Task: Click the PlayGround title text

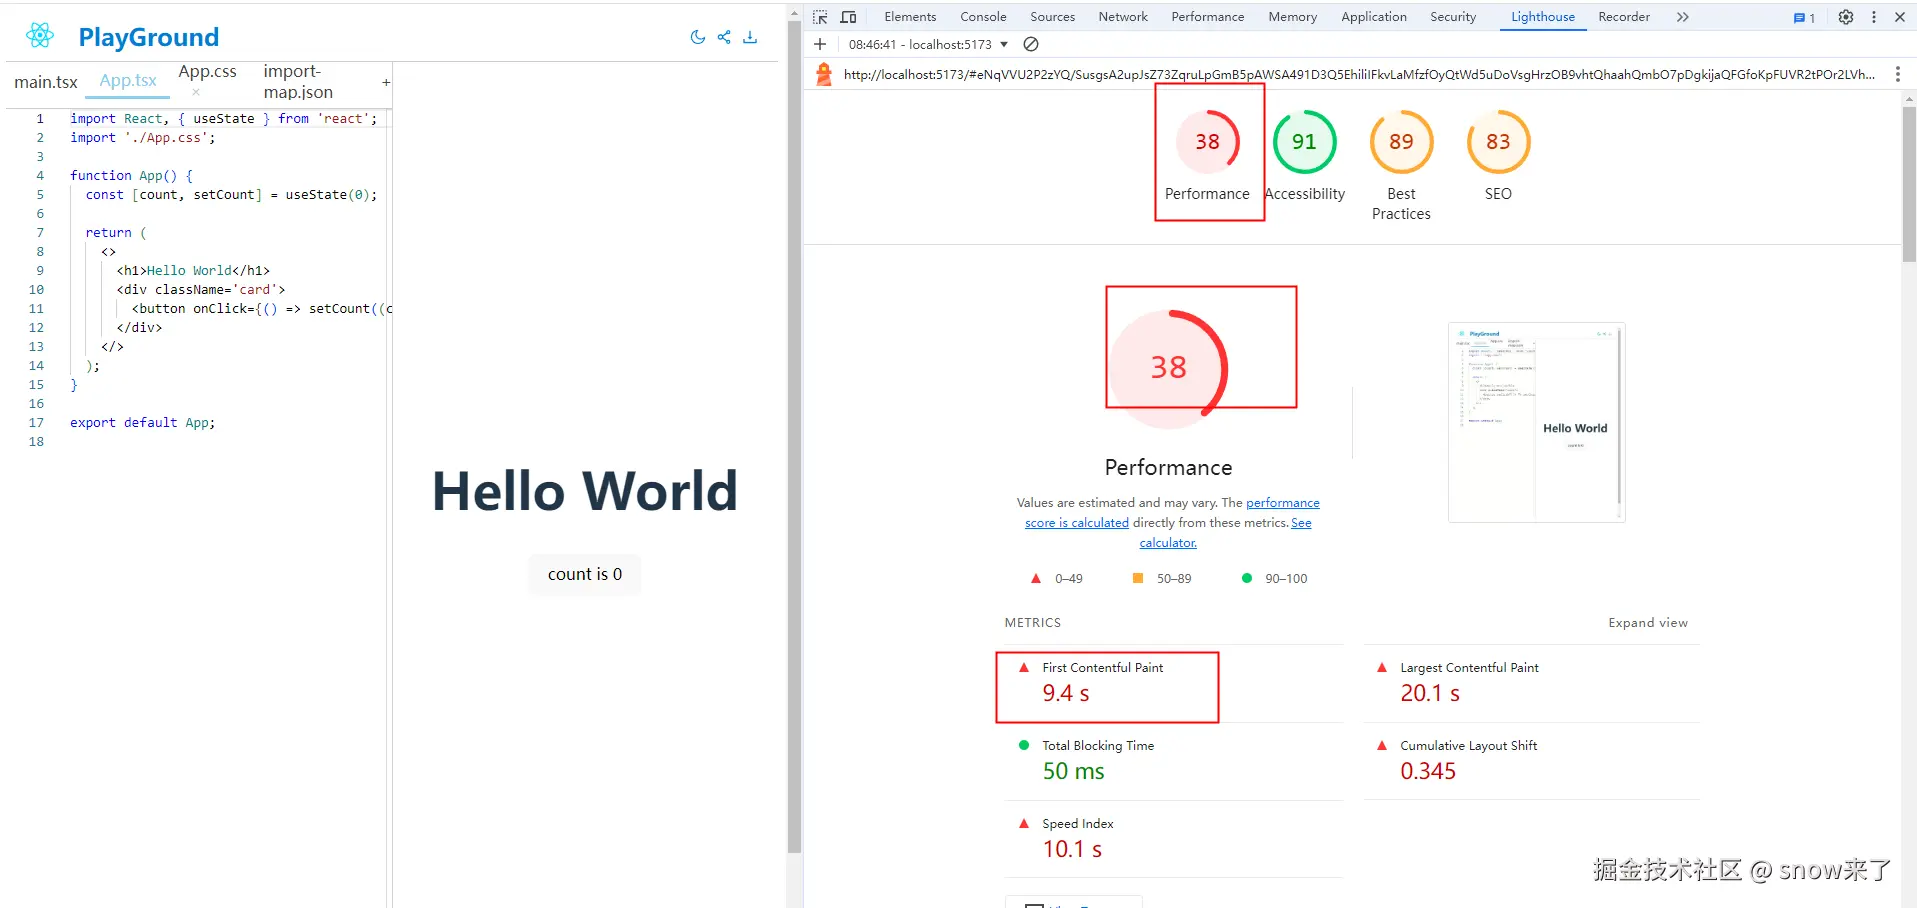Action: click(149, 37)
